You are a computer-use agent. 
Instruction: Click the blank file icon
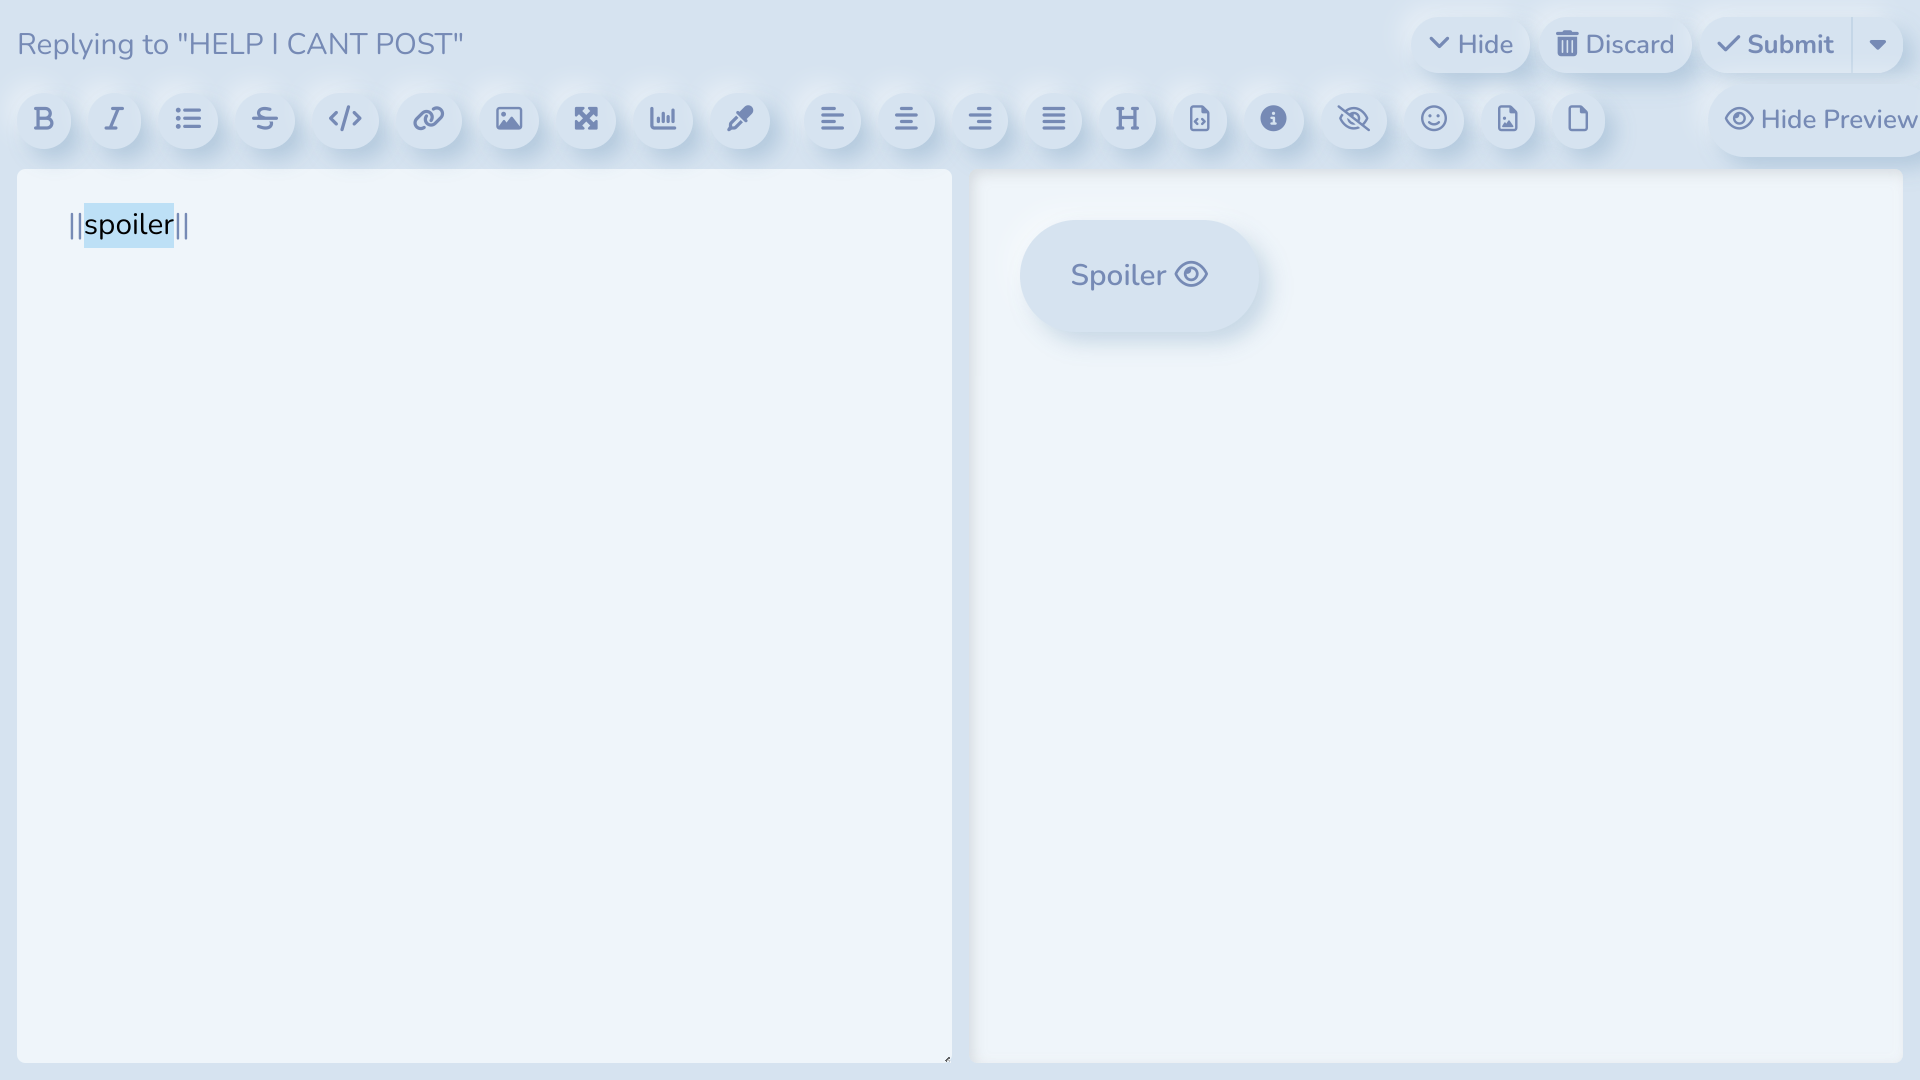(x=1578, y=119)
